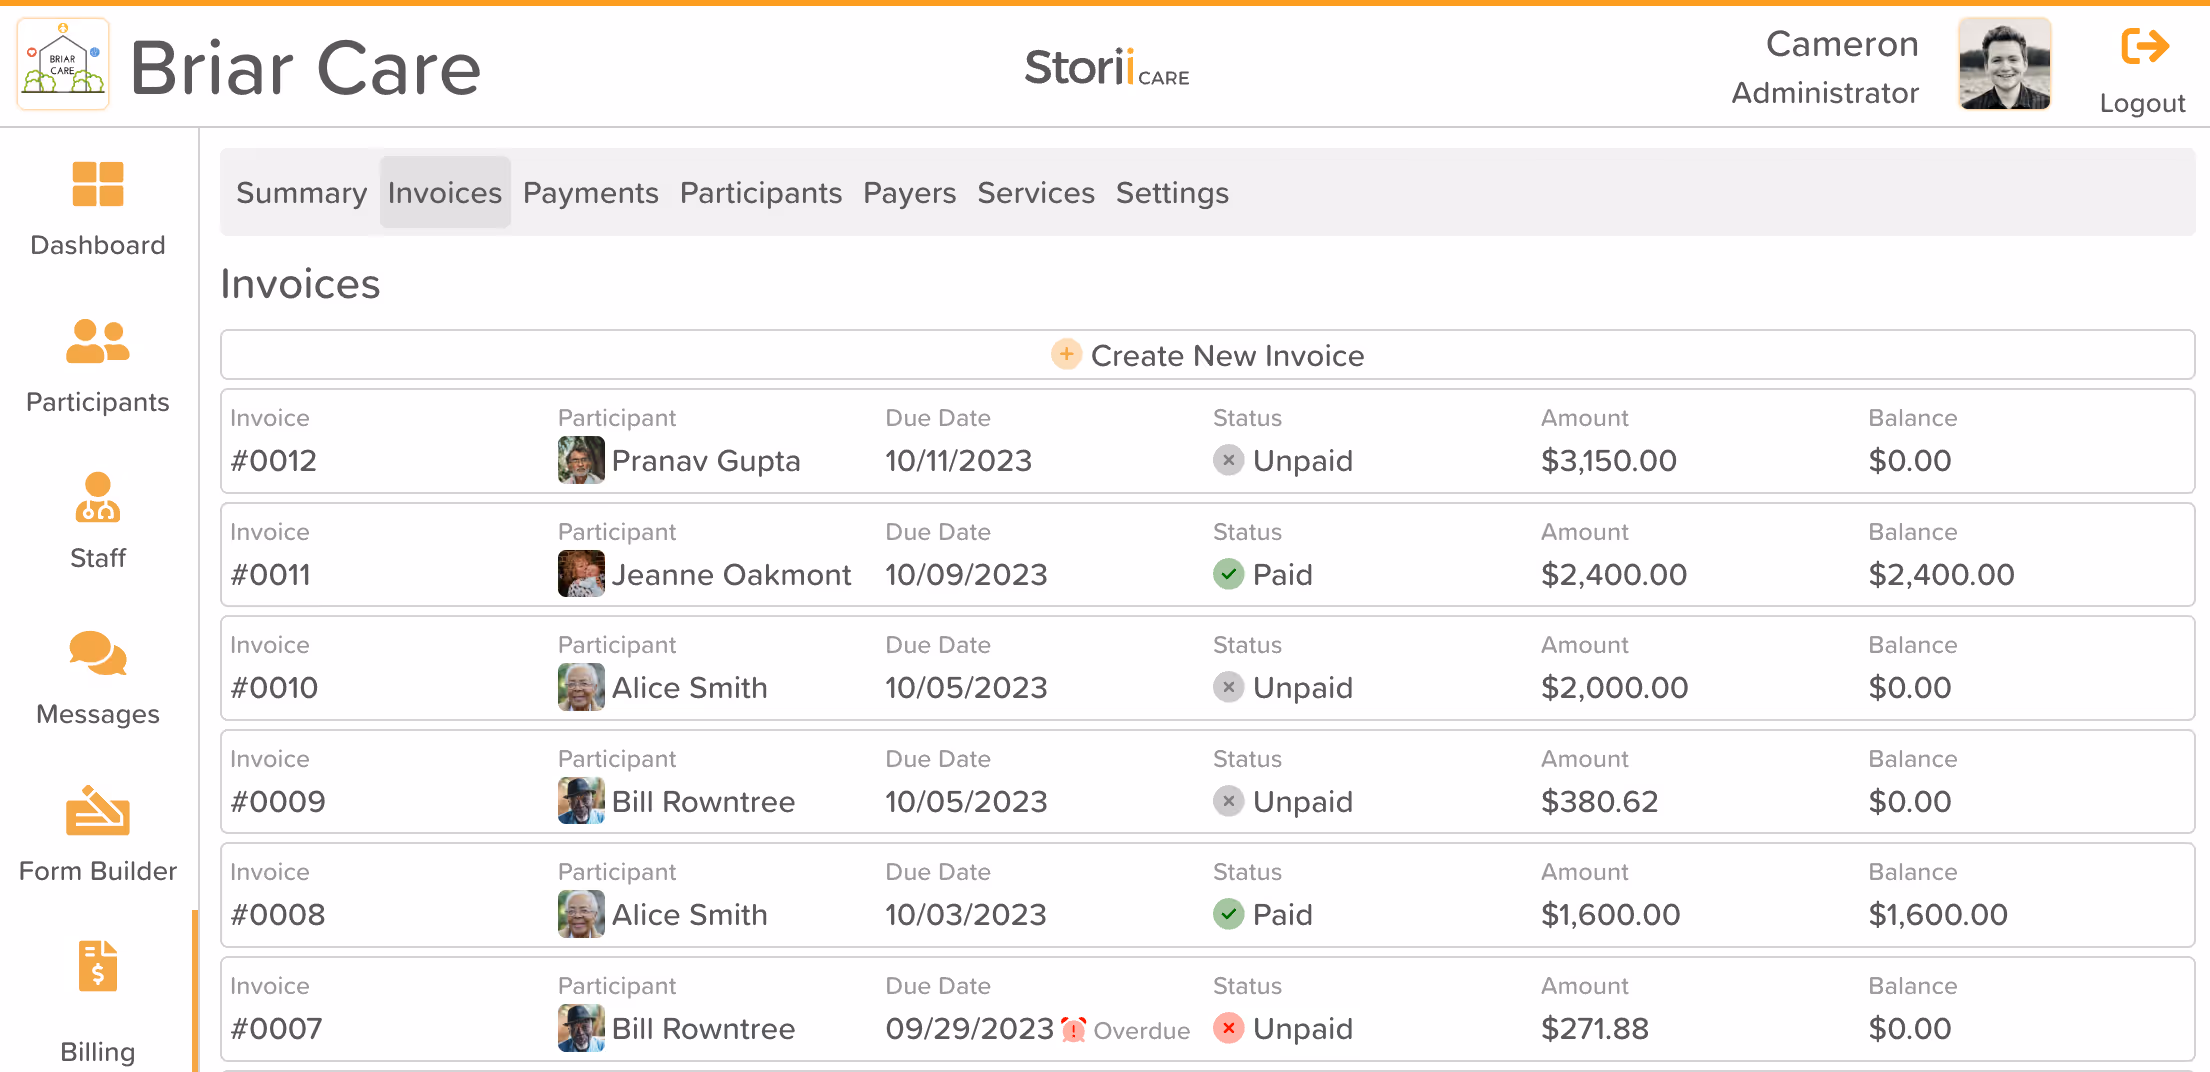Select the Invoices tab
Image resolution: width=2210 pixels, height=1072 pixels.
(x=445, y=192)
